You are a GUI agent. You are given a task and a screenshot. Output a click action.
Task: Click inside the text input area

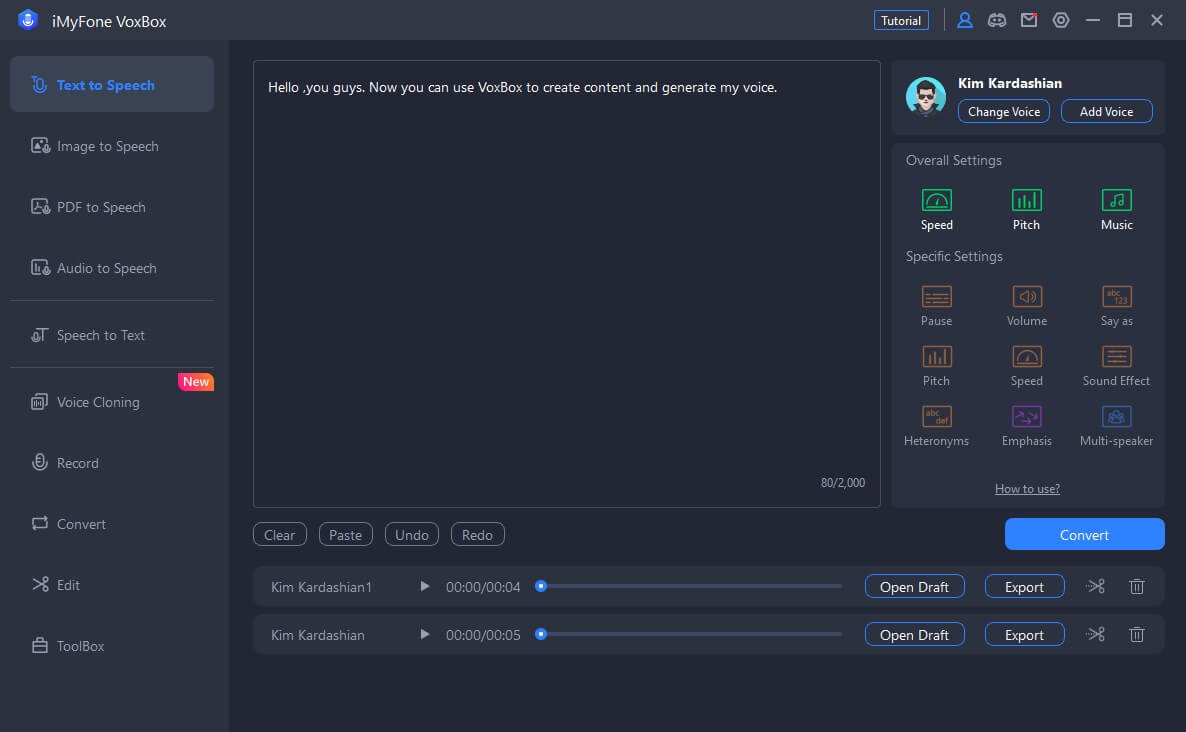click(567, 284)
